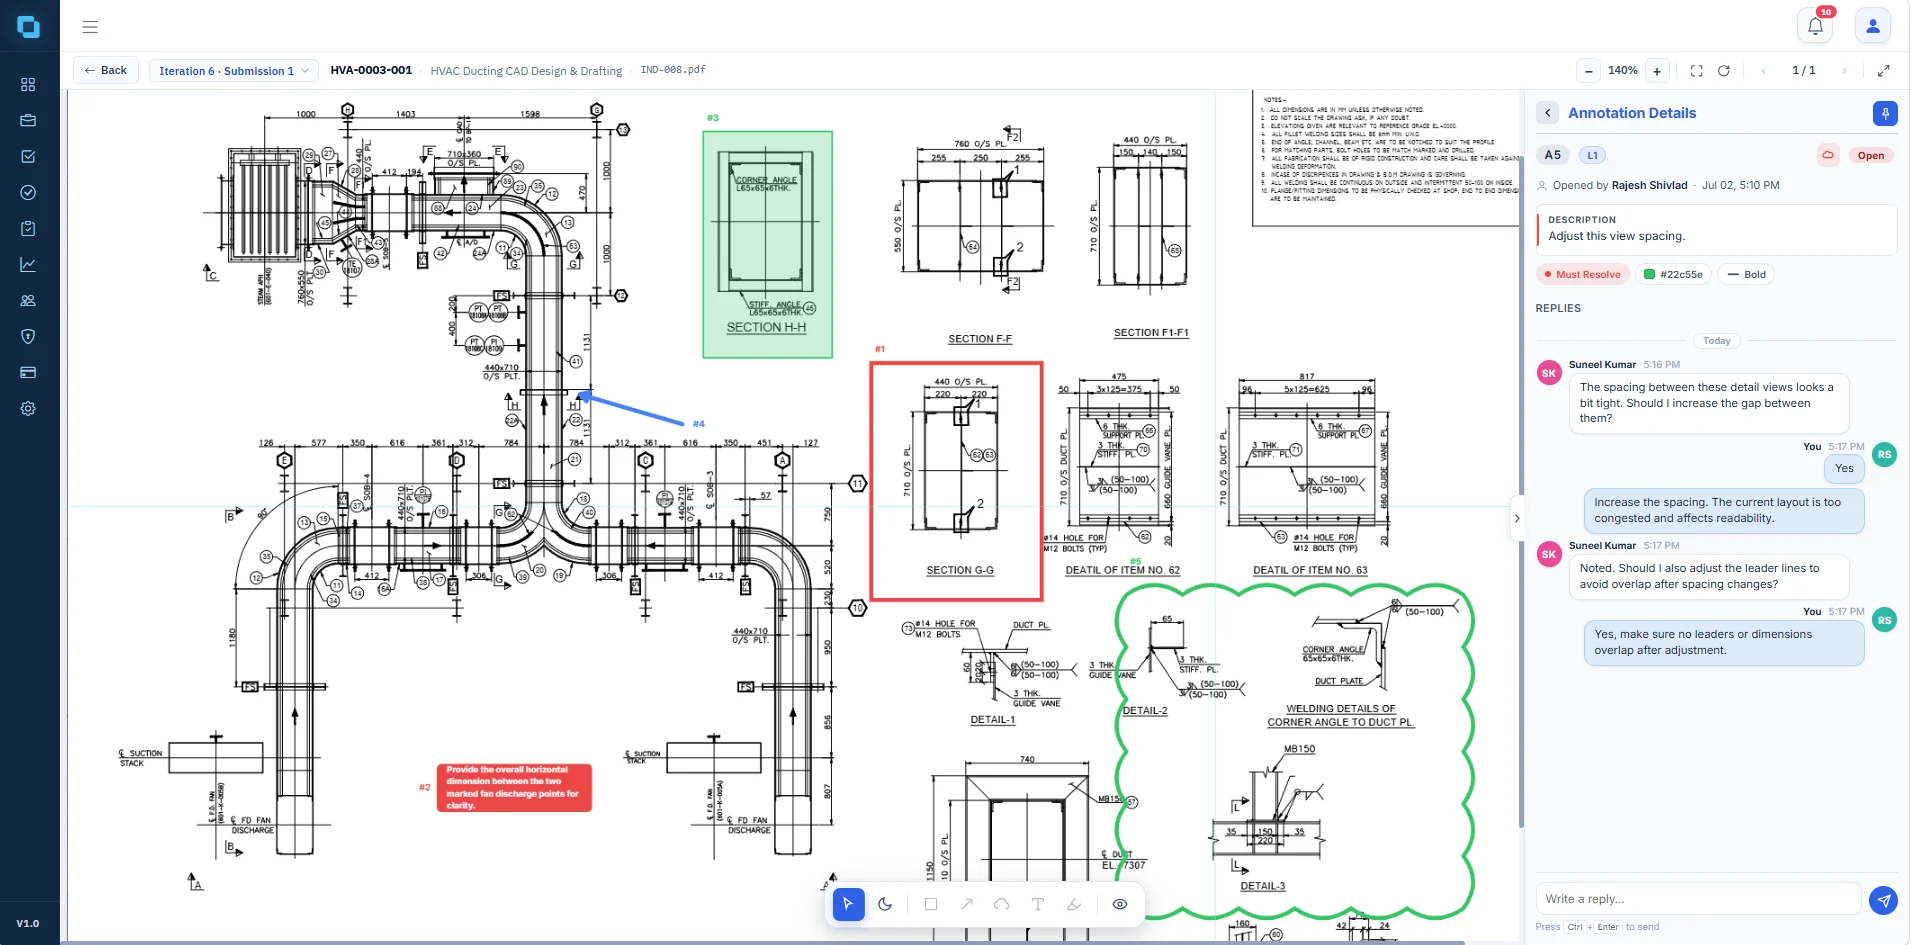Click the L1 level badge
Image resolution: width=1912 pixels, height=945 pixels.
pyautogui.click(x=1592, y=155)
